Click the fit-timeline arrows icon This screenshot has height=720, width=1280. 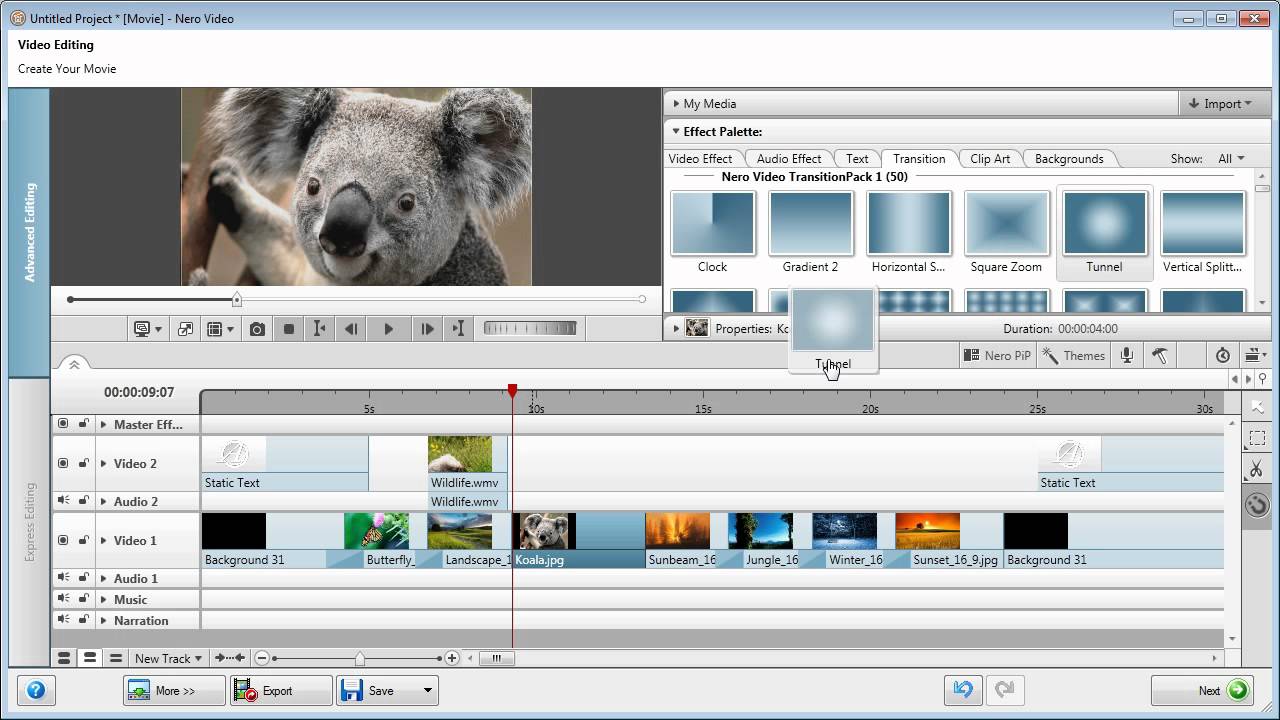(230, 658)
